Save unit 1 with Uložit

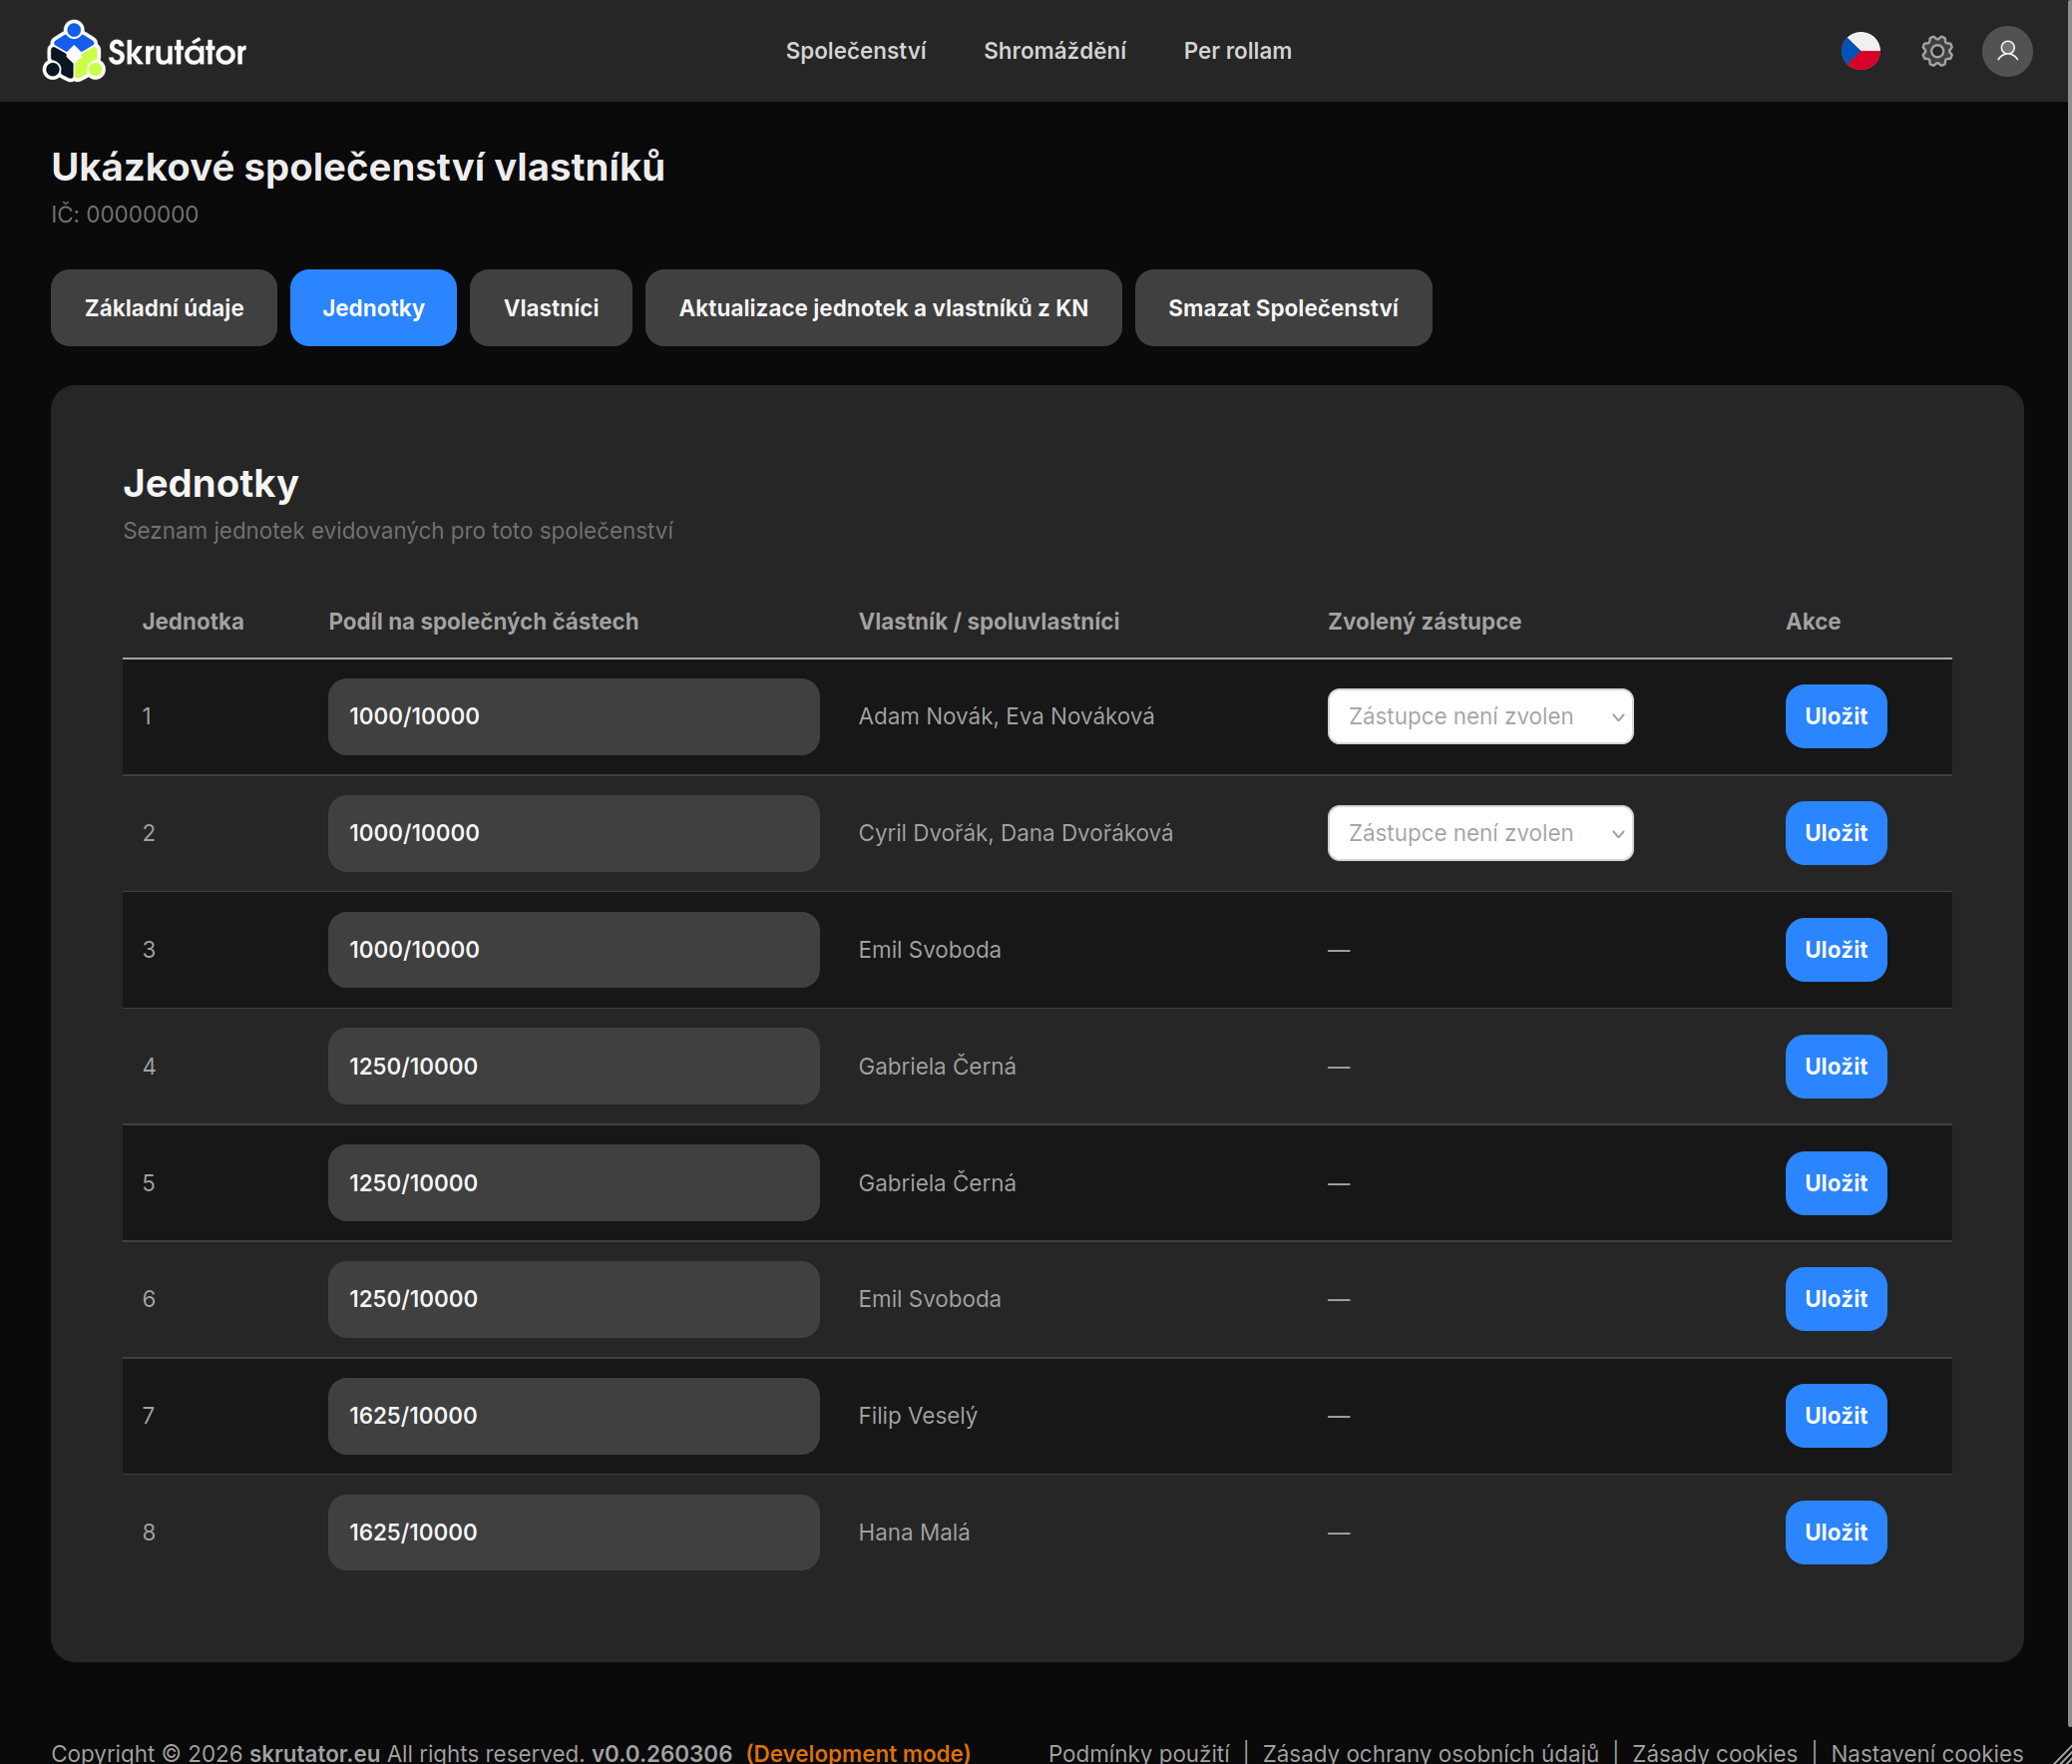click(1836, 716)
